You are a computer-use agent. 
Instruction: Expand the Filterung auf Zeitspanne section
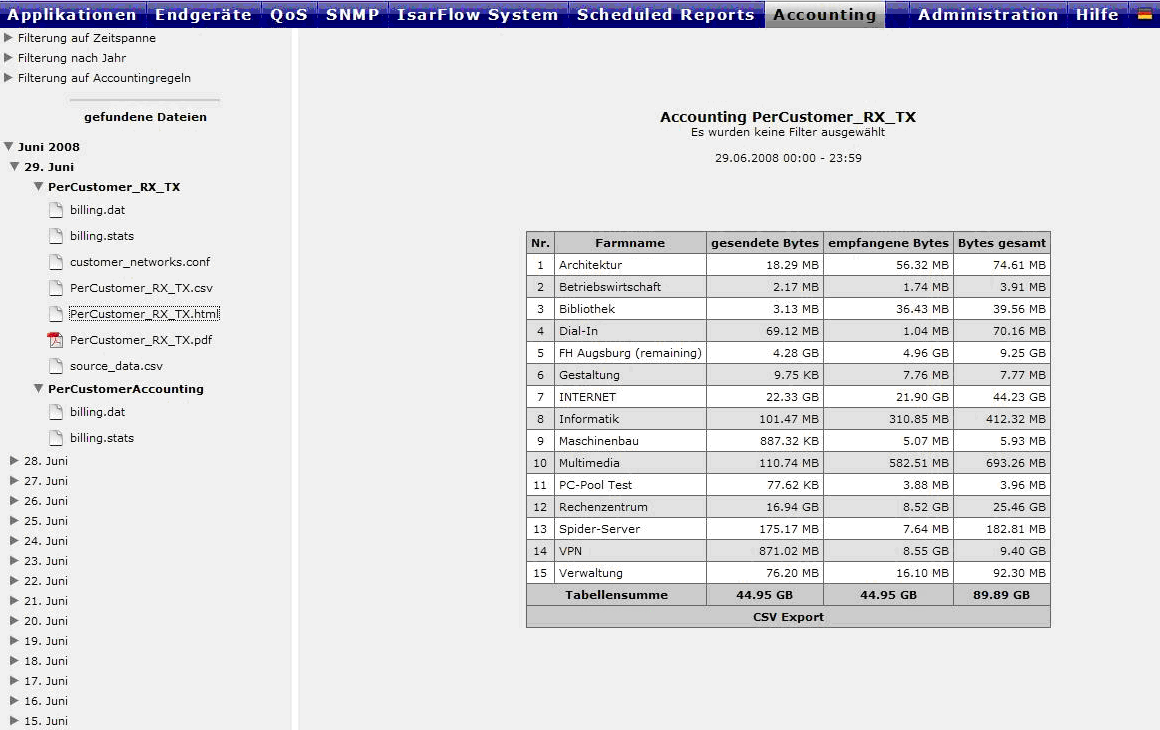click(9, 38)
